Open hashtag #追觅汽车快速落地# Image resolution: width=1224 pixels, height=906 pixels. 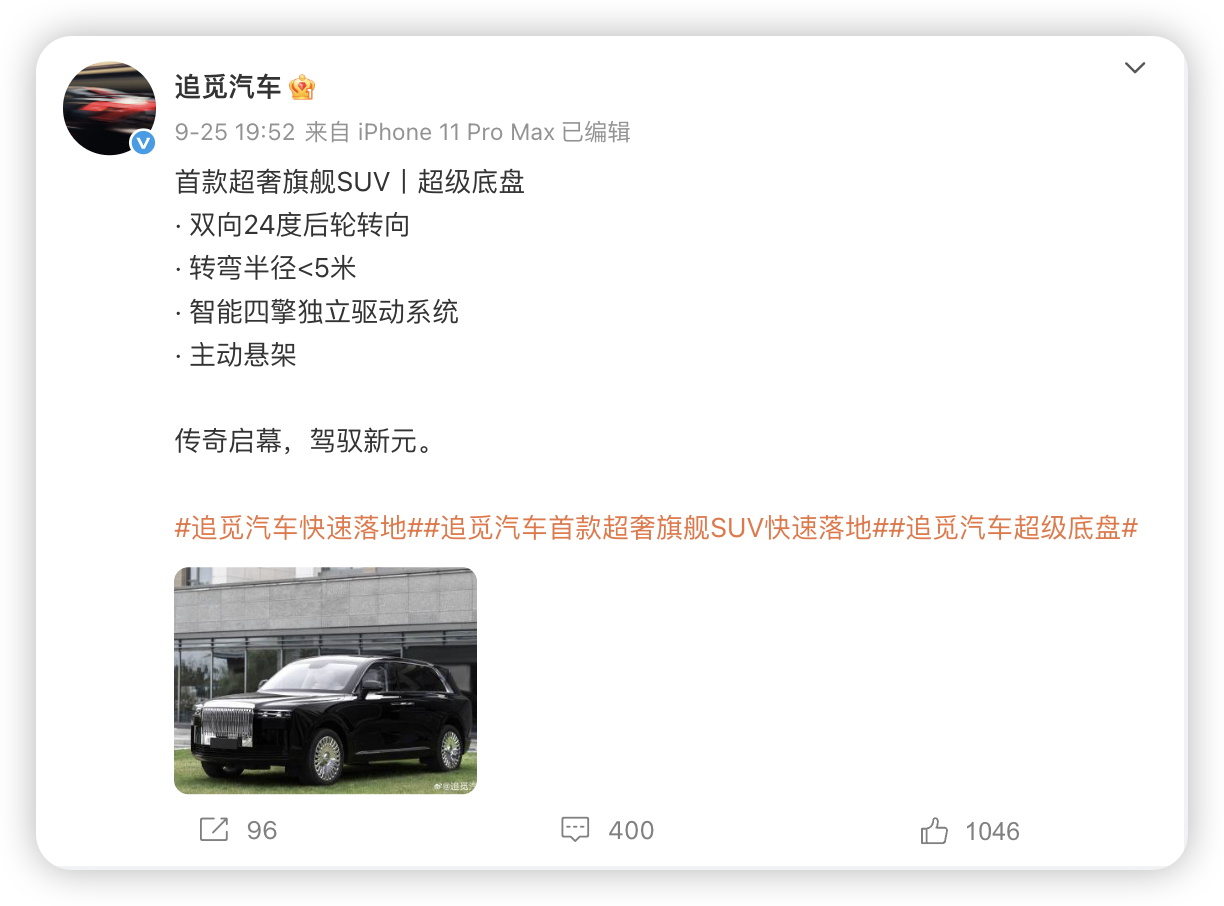292,528
